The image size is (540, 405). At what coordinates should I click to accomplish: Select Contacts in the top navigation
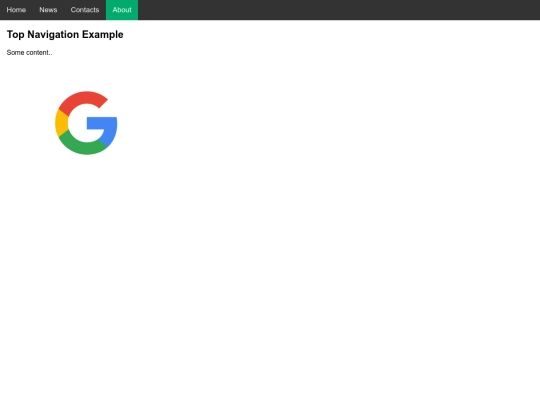[85, 10]
